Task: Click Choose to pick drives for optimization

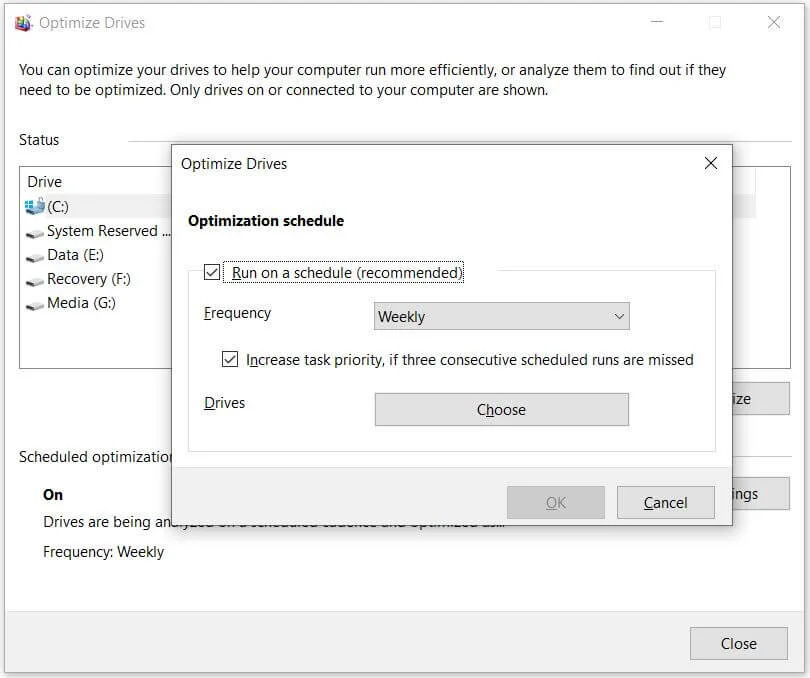Action: tap(501, 409)
